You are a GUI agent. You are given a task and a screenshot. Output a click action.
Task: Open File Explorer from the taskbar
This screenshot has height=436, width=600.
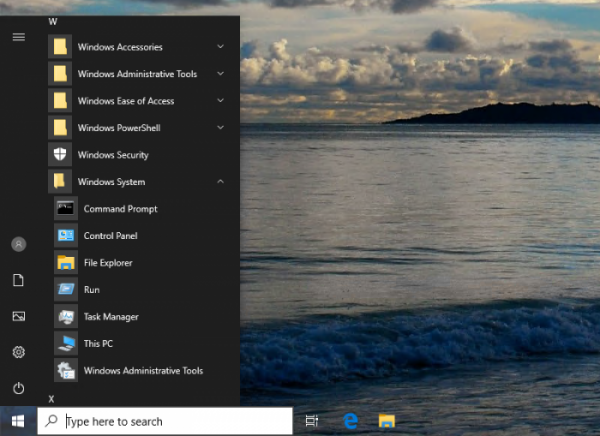click(386, 421)
